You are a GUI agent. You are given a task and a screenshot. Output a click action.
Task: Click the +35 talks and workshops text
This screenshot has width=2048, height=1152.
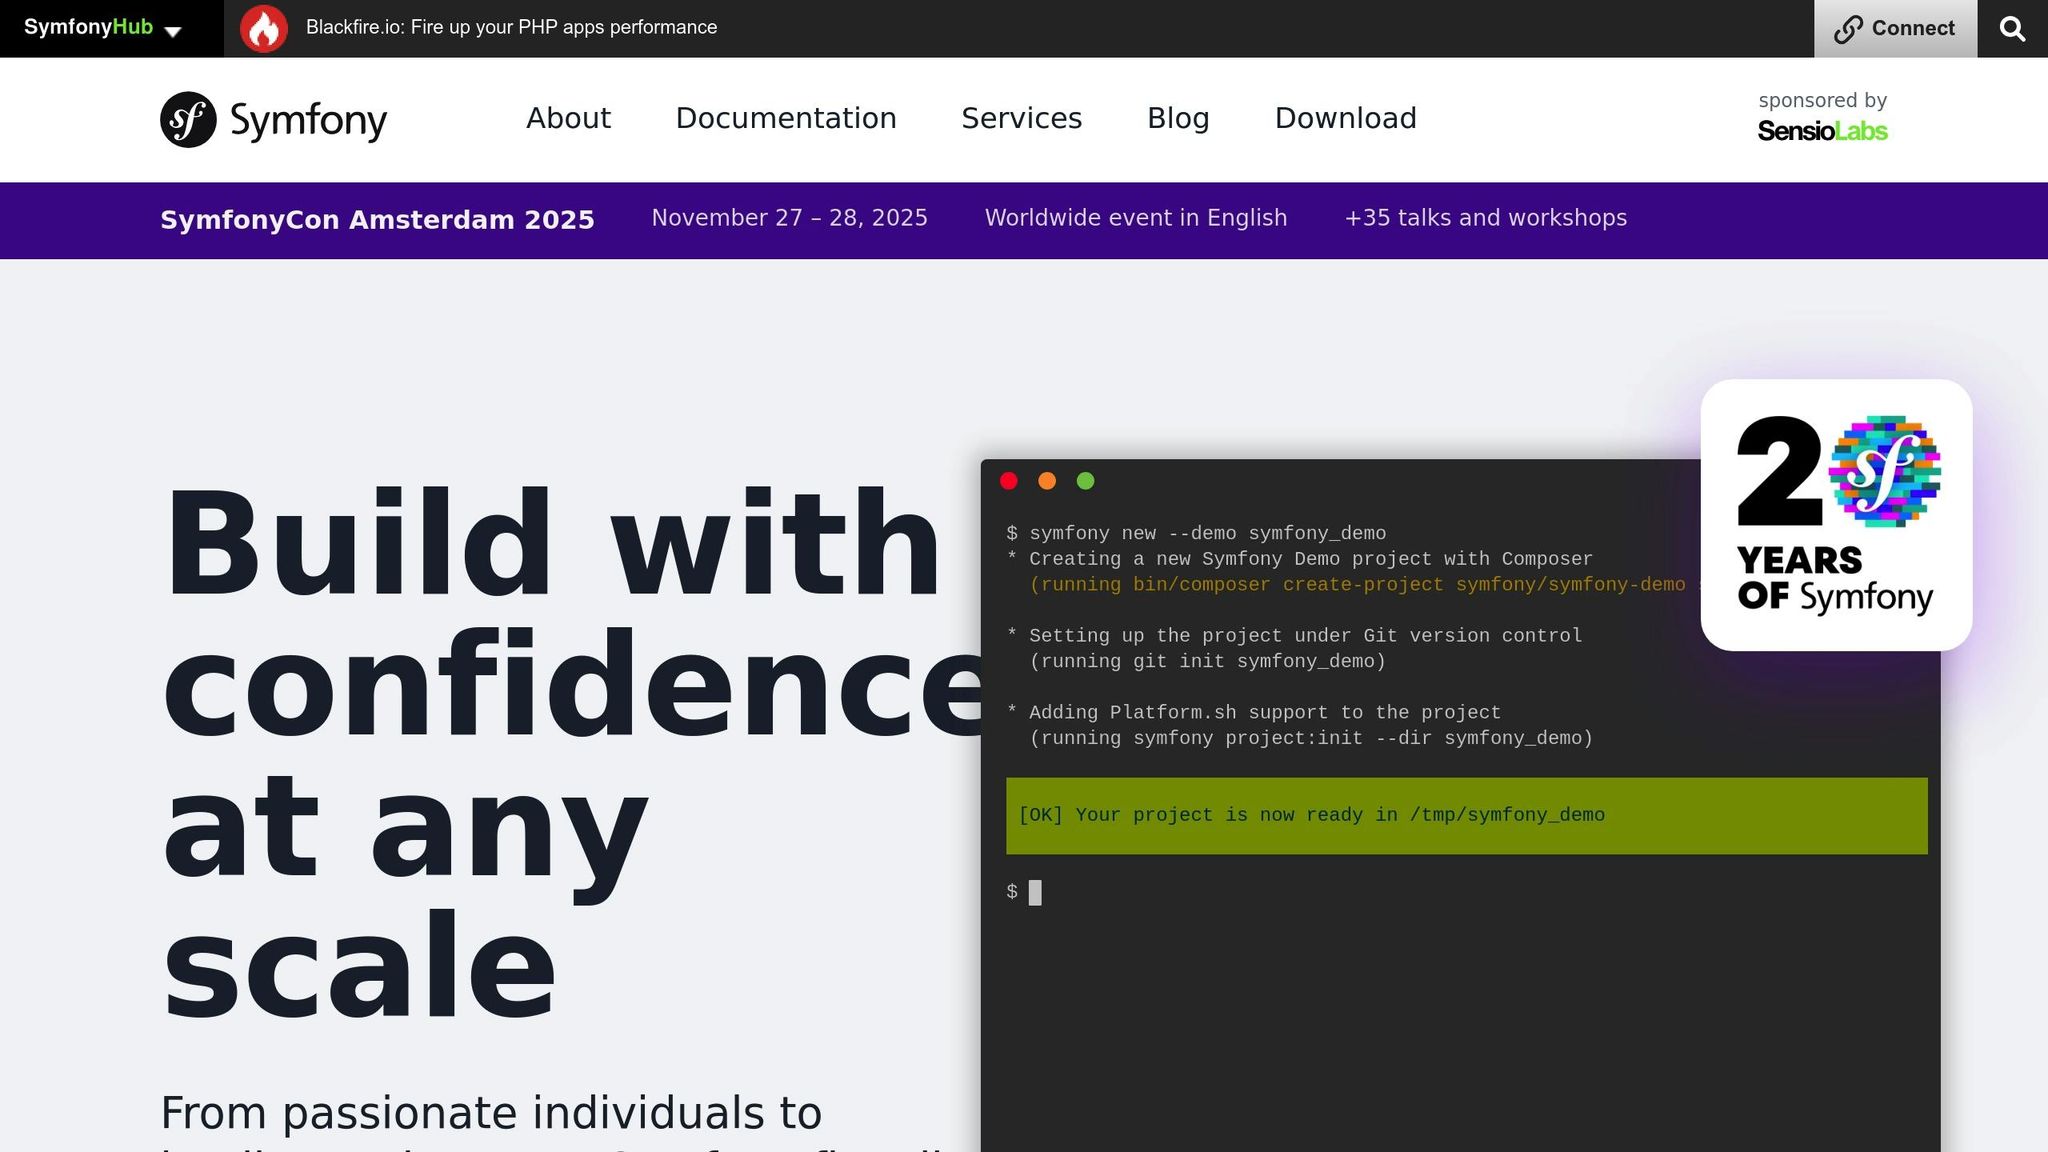pyautogui.click(x=1485, y=218)
